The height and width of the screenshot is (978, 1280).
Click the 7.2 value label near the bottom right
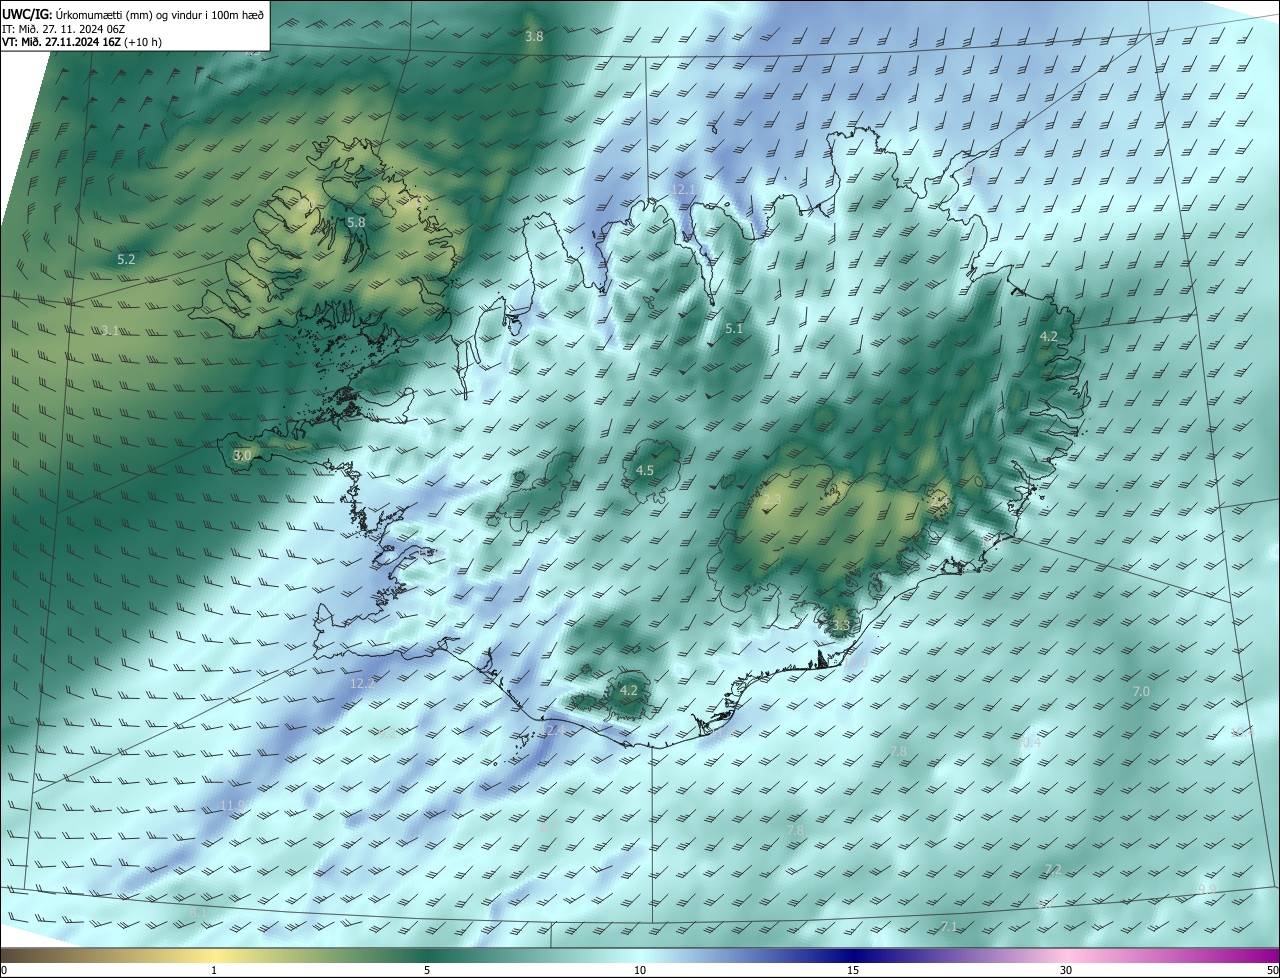[1053, 869]
